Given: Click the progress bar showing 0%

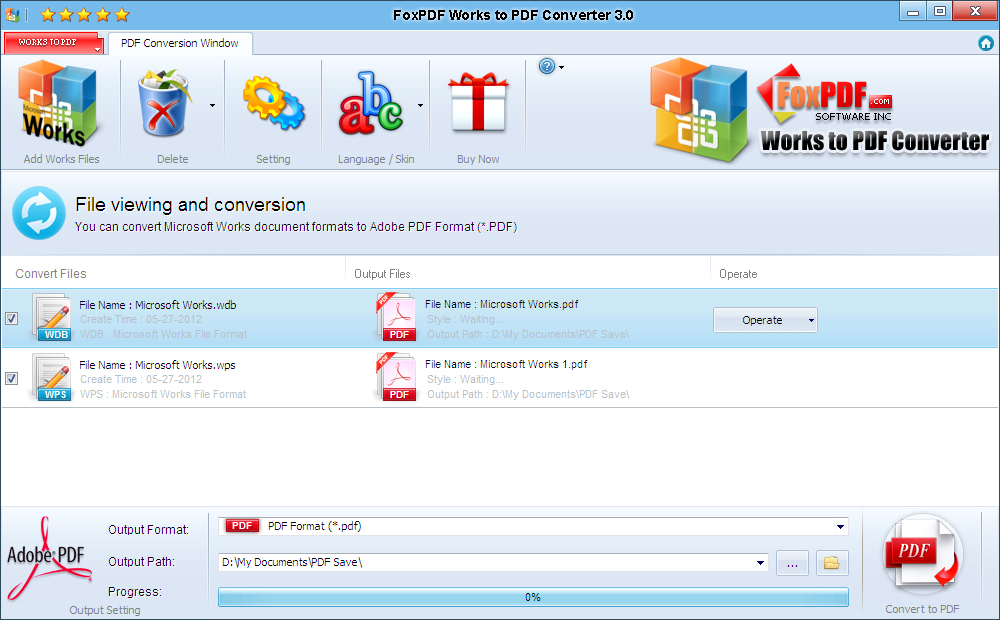Looking at the screenshot, I should [x=533, y=597].
